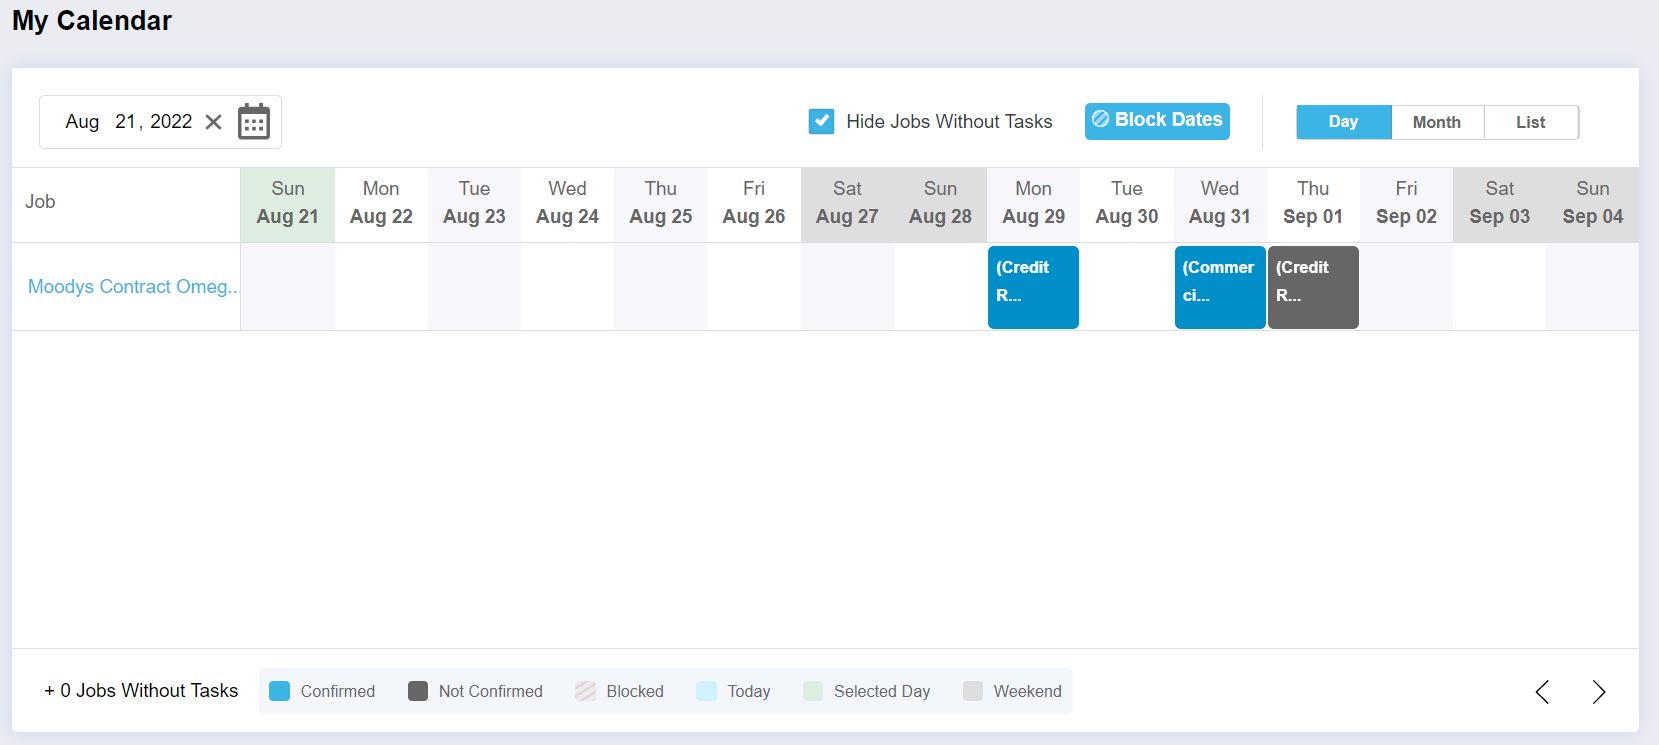Select the Fri Aug 26 column header
Image resolution: width=1659 pixels, height=745 pixels.
[754, 203]
